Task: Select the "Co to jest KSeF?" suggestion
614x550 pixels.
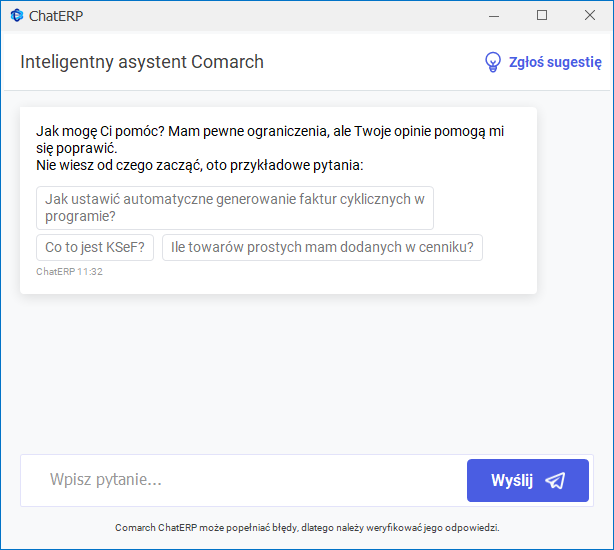Action: pyautogui.click(x=95, y=248)
